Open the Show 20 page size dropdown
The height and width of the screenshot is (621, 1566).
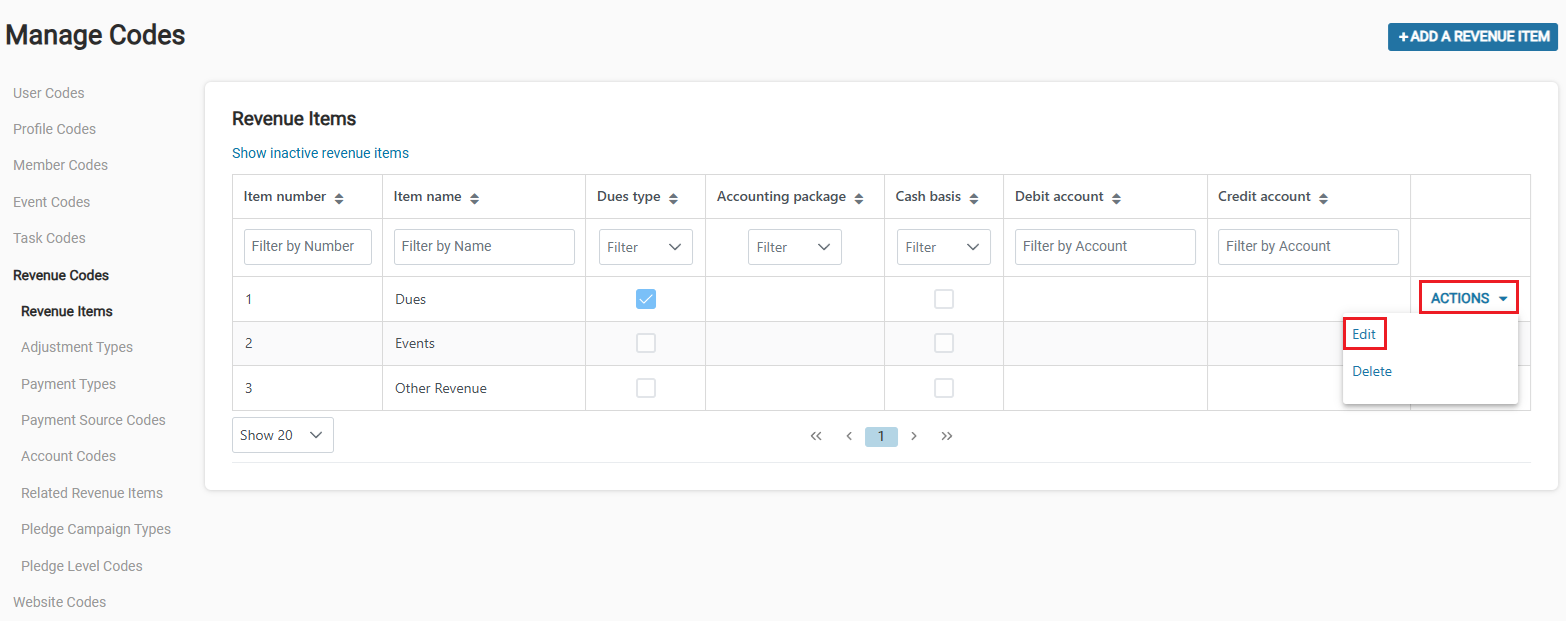pyautogui.click(x=283, y=435)
